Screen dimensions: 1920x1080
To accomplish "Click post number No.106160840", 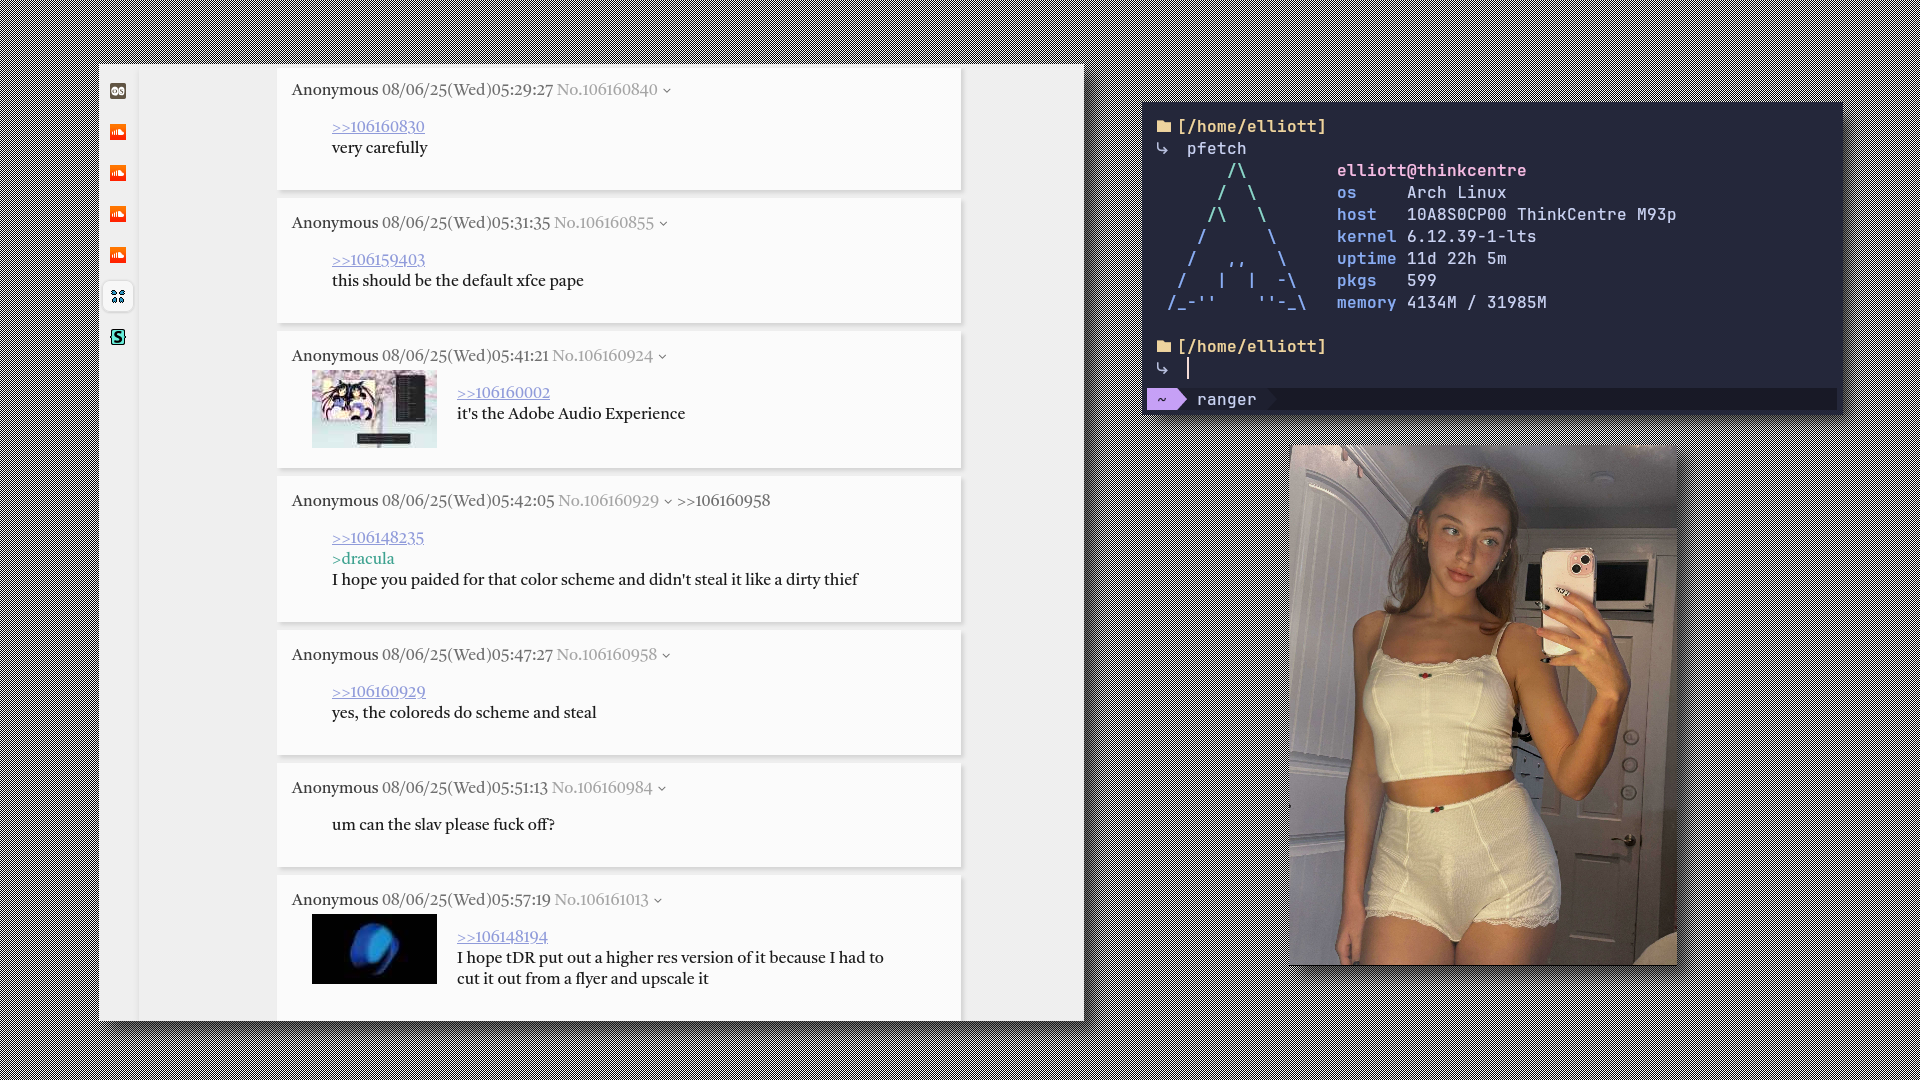I will [x=607, y=89].
